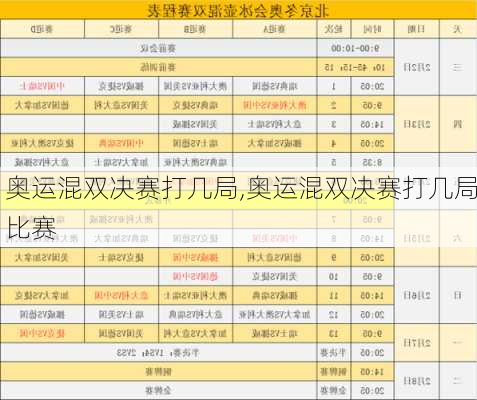This screenshot has height=400, width=477.
Task: Click the red 捷克VS中国 match cell
Action: point(42,333)
